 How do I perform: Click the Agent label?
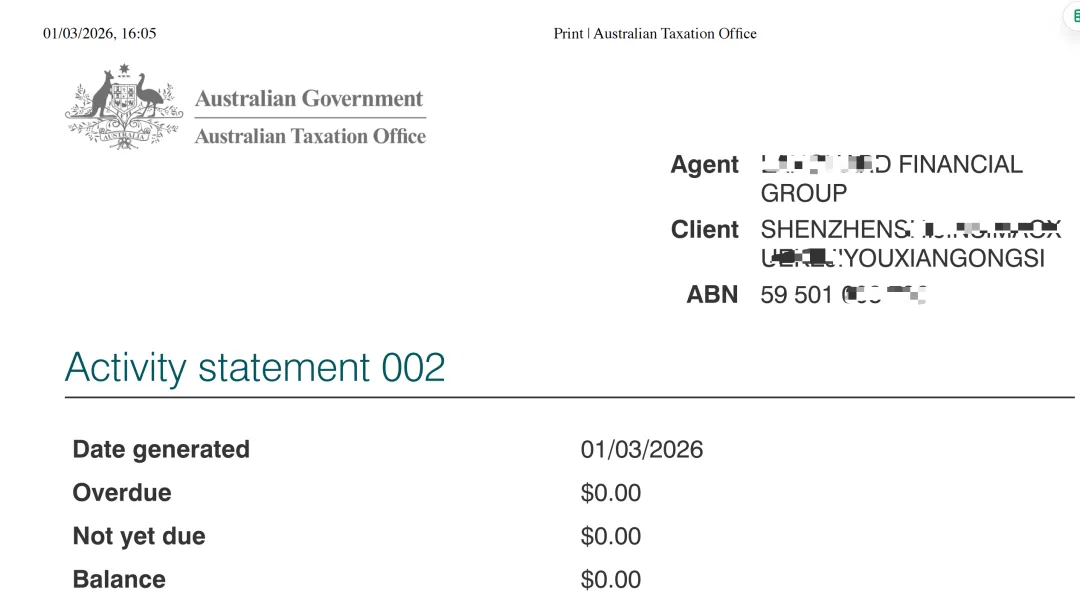coord(704,165)
